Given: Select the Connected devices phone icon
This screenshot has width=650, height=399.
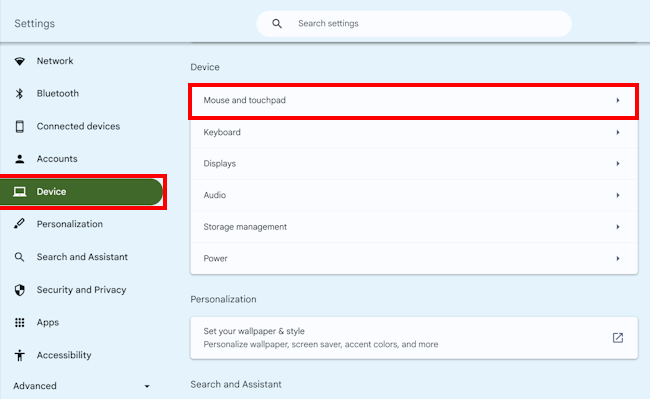Looking at the screenshot, I should [19, 126].
